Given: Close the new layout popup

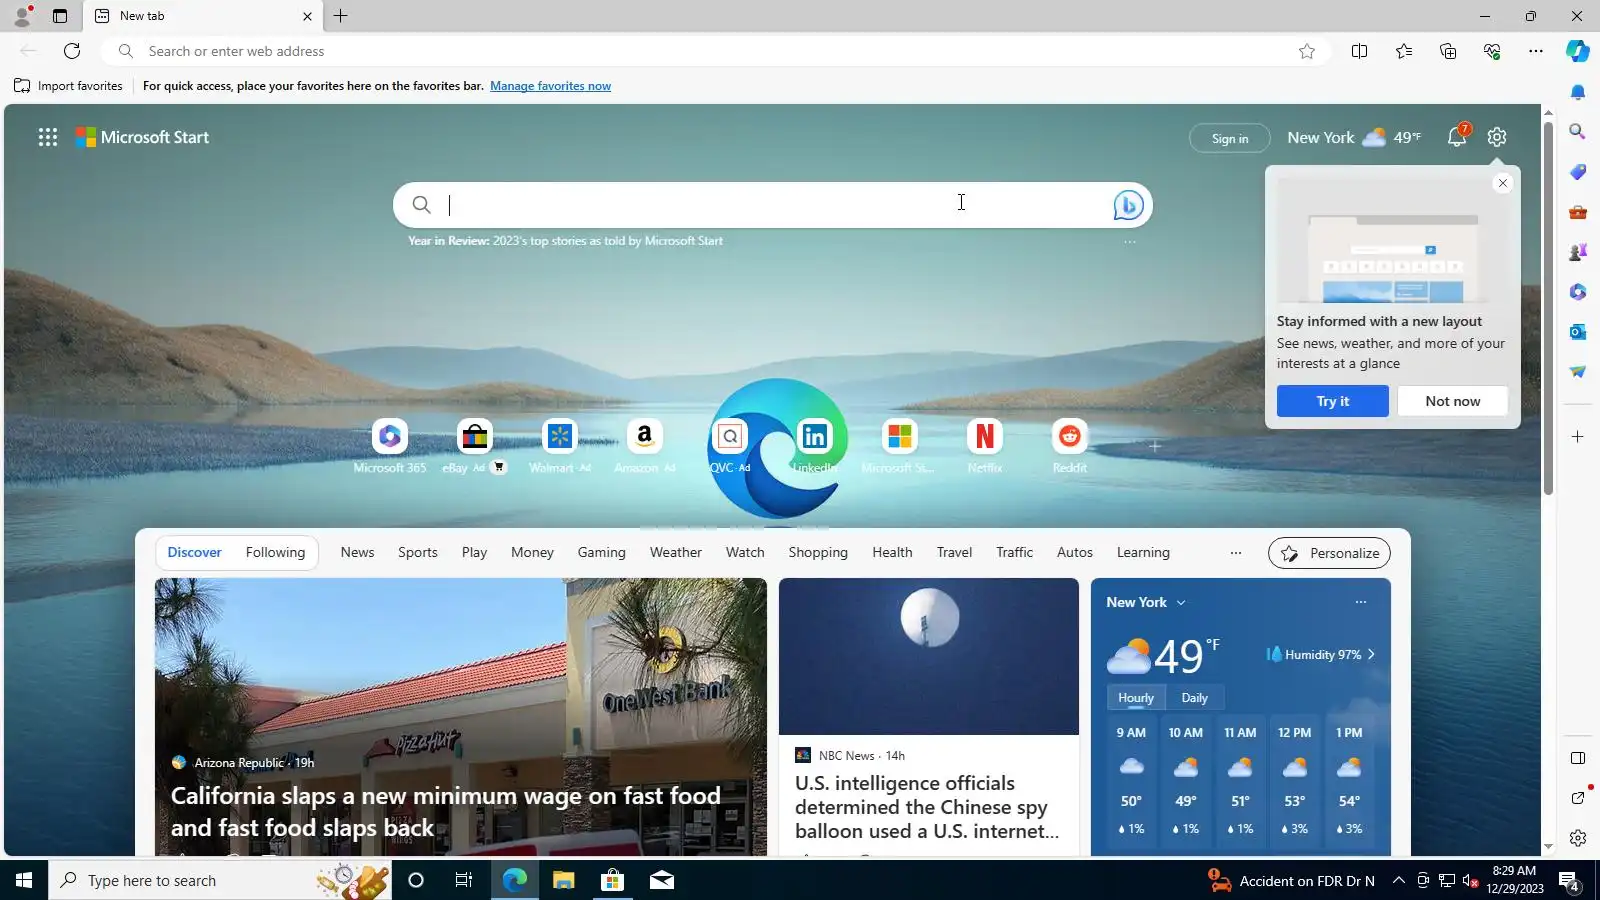Looking at the screenshot, I should point(1502,183).
